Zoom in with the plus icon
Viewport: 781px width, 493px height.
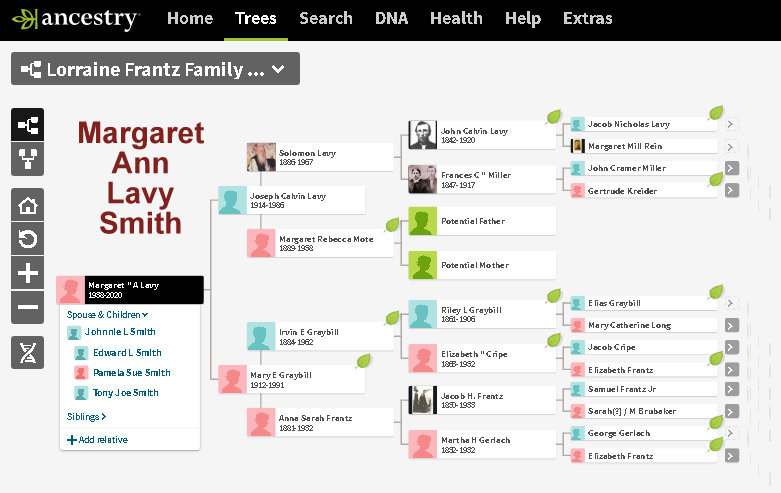click(x=28, y=273)
